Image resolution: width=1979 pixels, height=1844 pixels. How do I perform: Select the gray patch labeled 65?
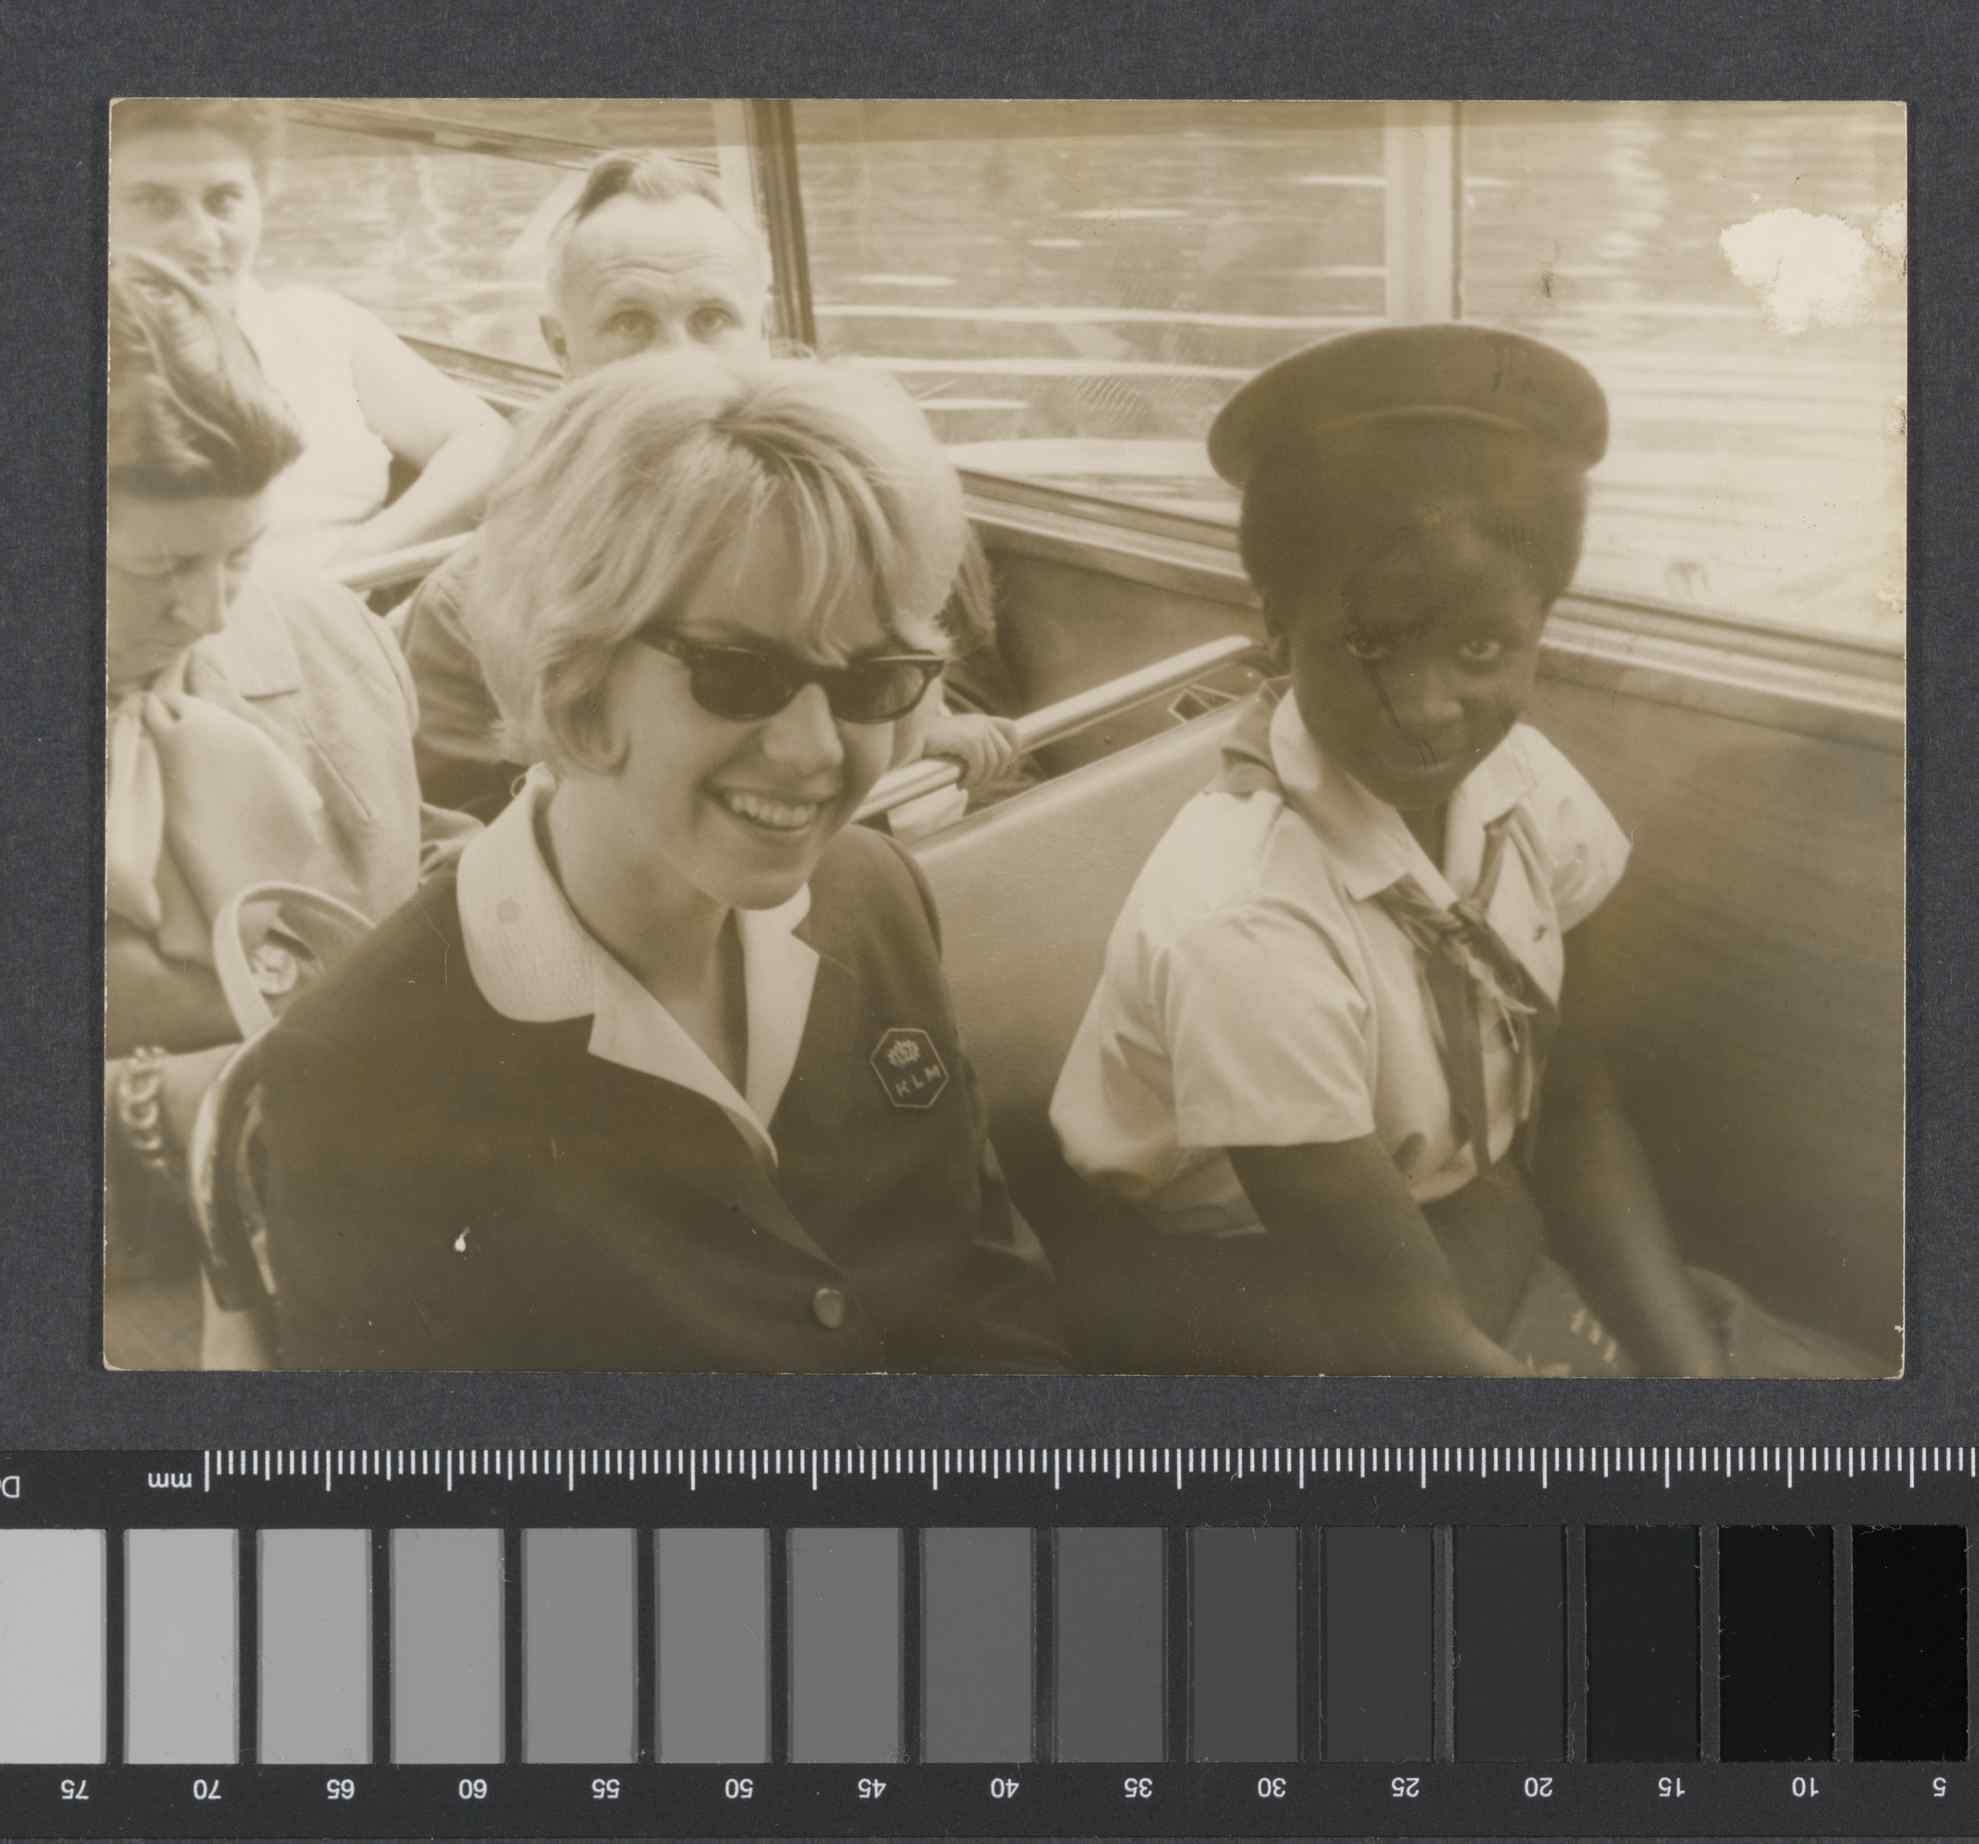[x=314, y=1644]
